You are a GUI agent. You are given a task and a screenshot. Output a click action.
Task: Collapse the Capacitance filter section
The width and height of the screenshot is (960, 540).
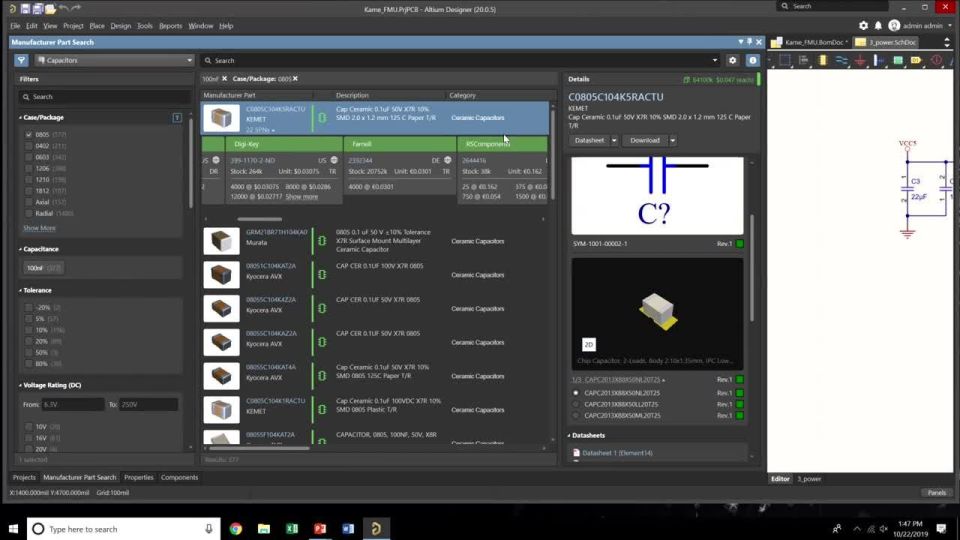(20, 249)
